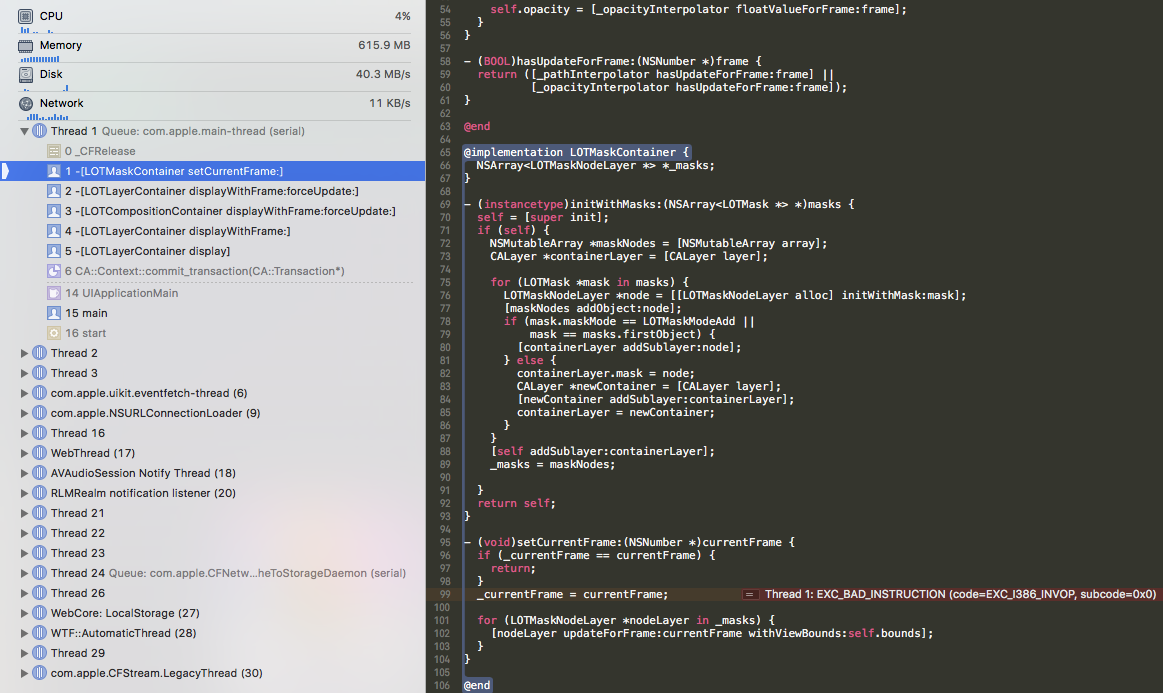1163x693 pixels.
Task: Click Thread 22 thread icon
Action: 39,533
